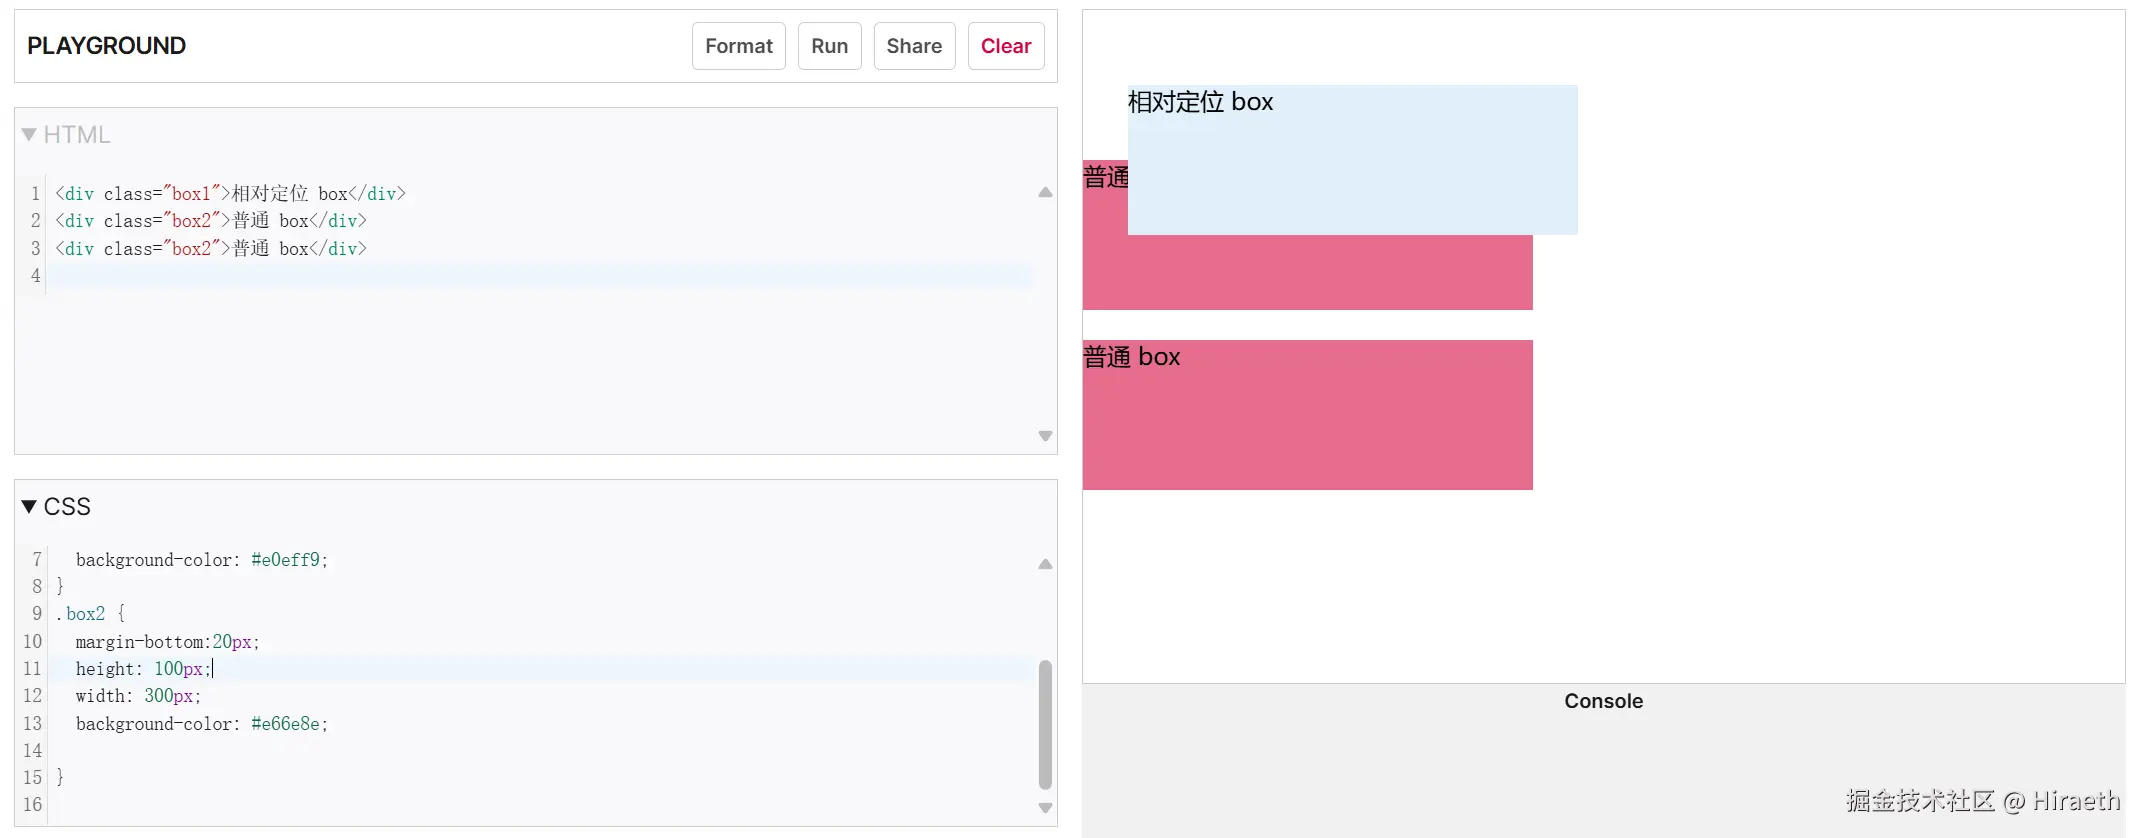Viewport: 2145px width, 838px height.
Task: Click the #e0eff9 background-color value
Action: click(285, 560)
